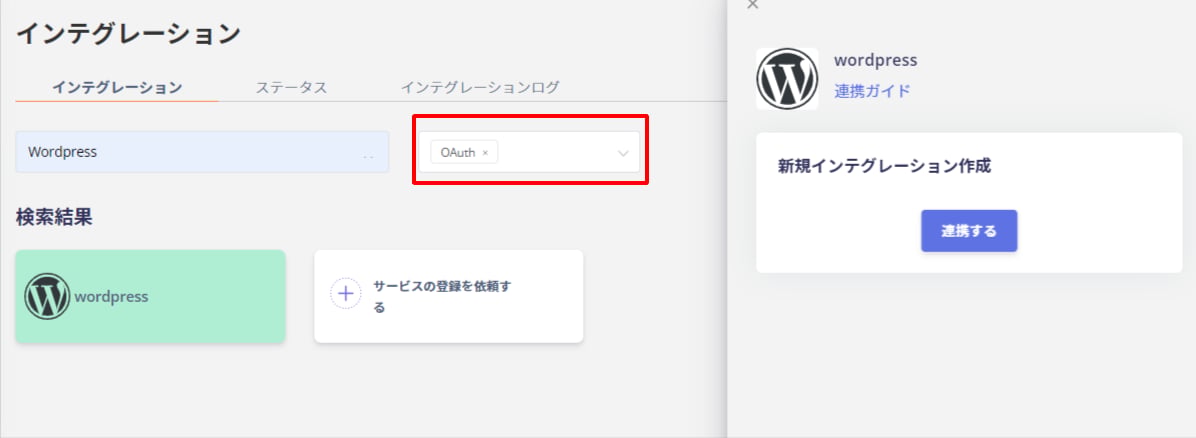
Task: Close the wordpress side panel with X
Action: (x=753, y=4)
